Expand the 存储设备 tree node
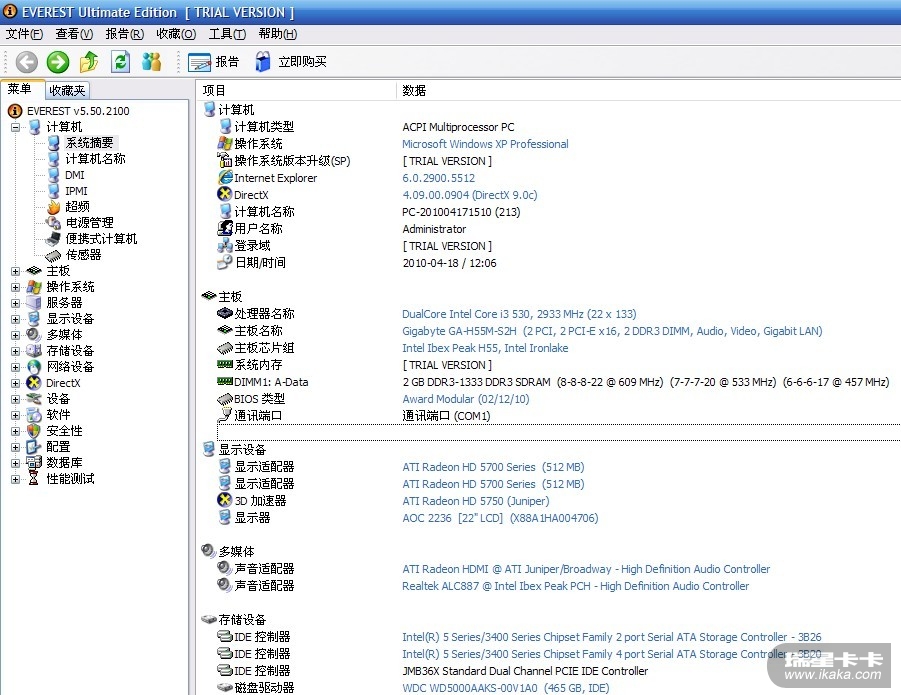The width and height of the screenshot is (901, 695). click(x=16, y=351)
